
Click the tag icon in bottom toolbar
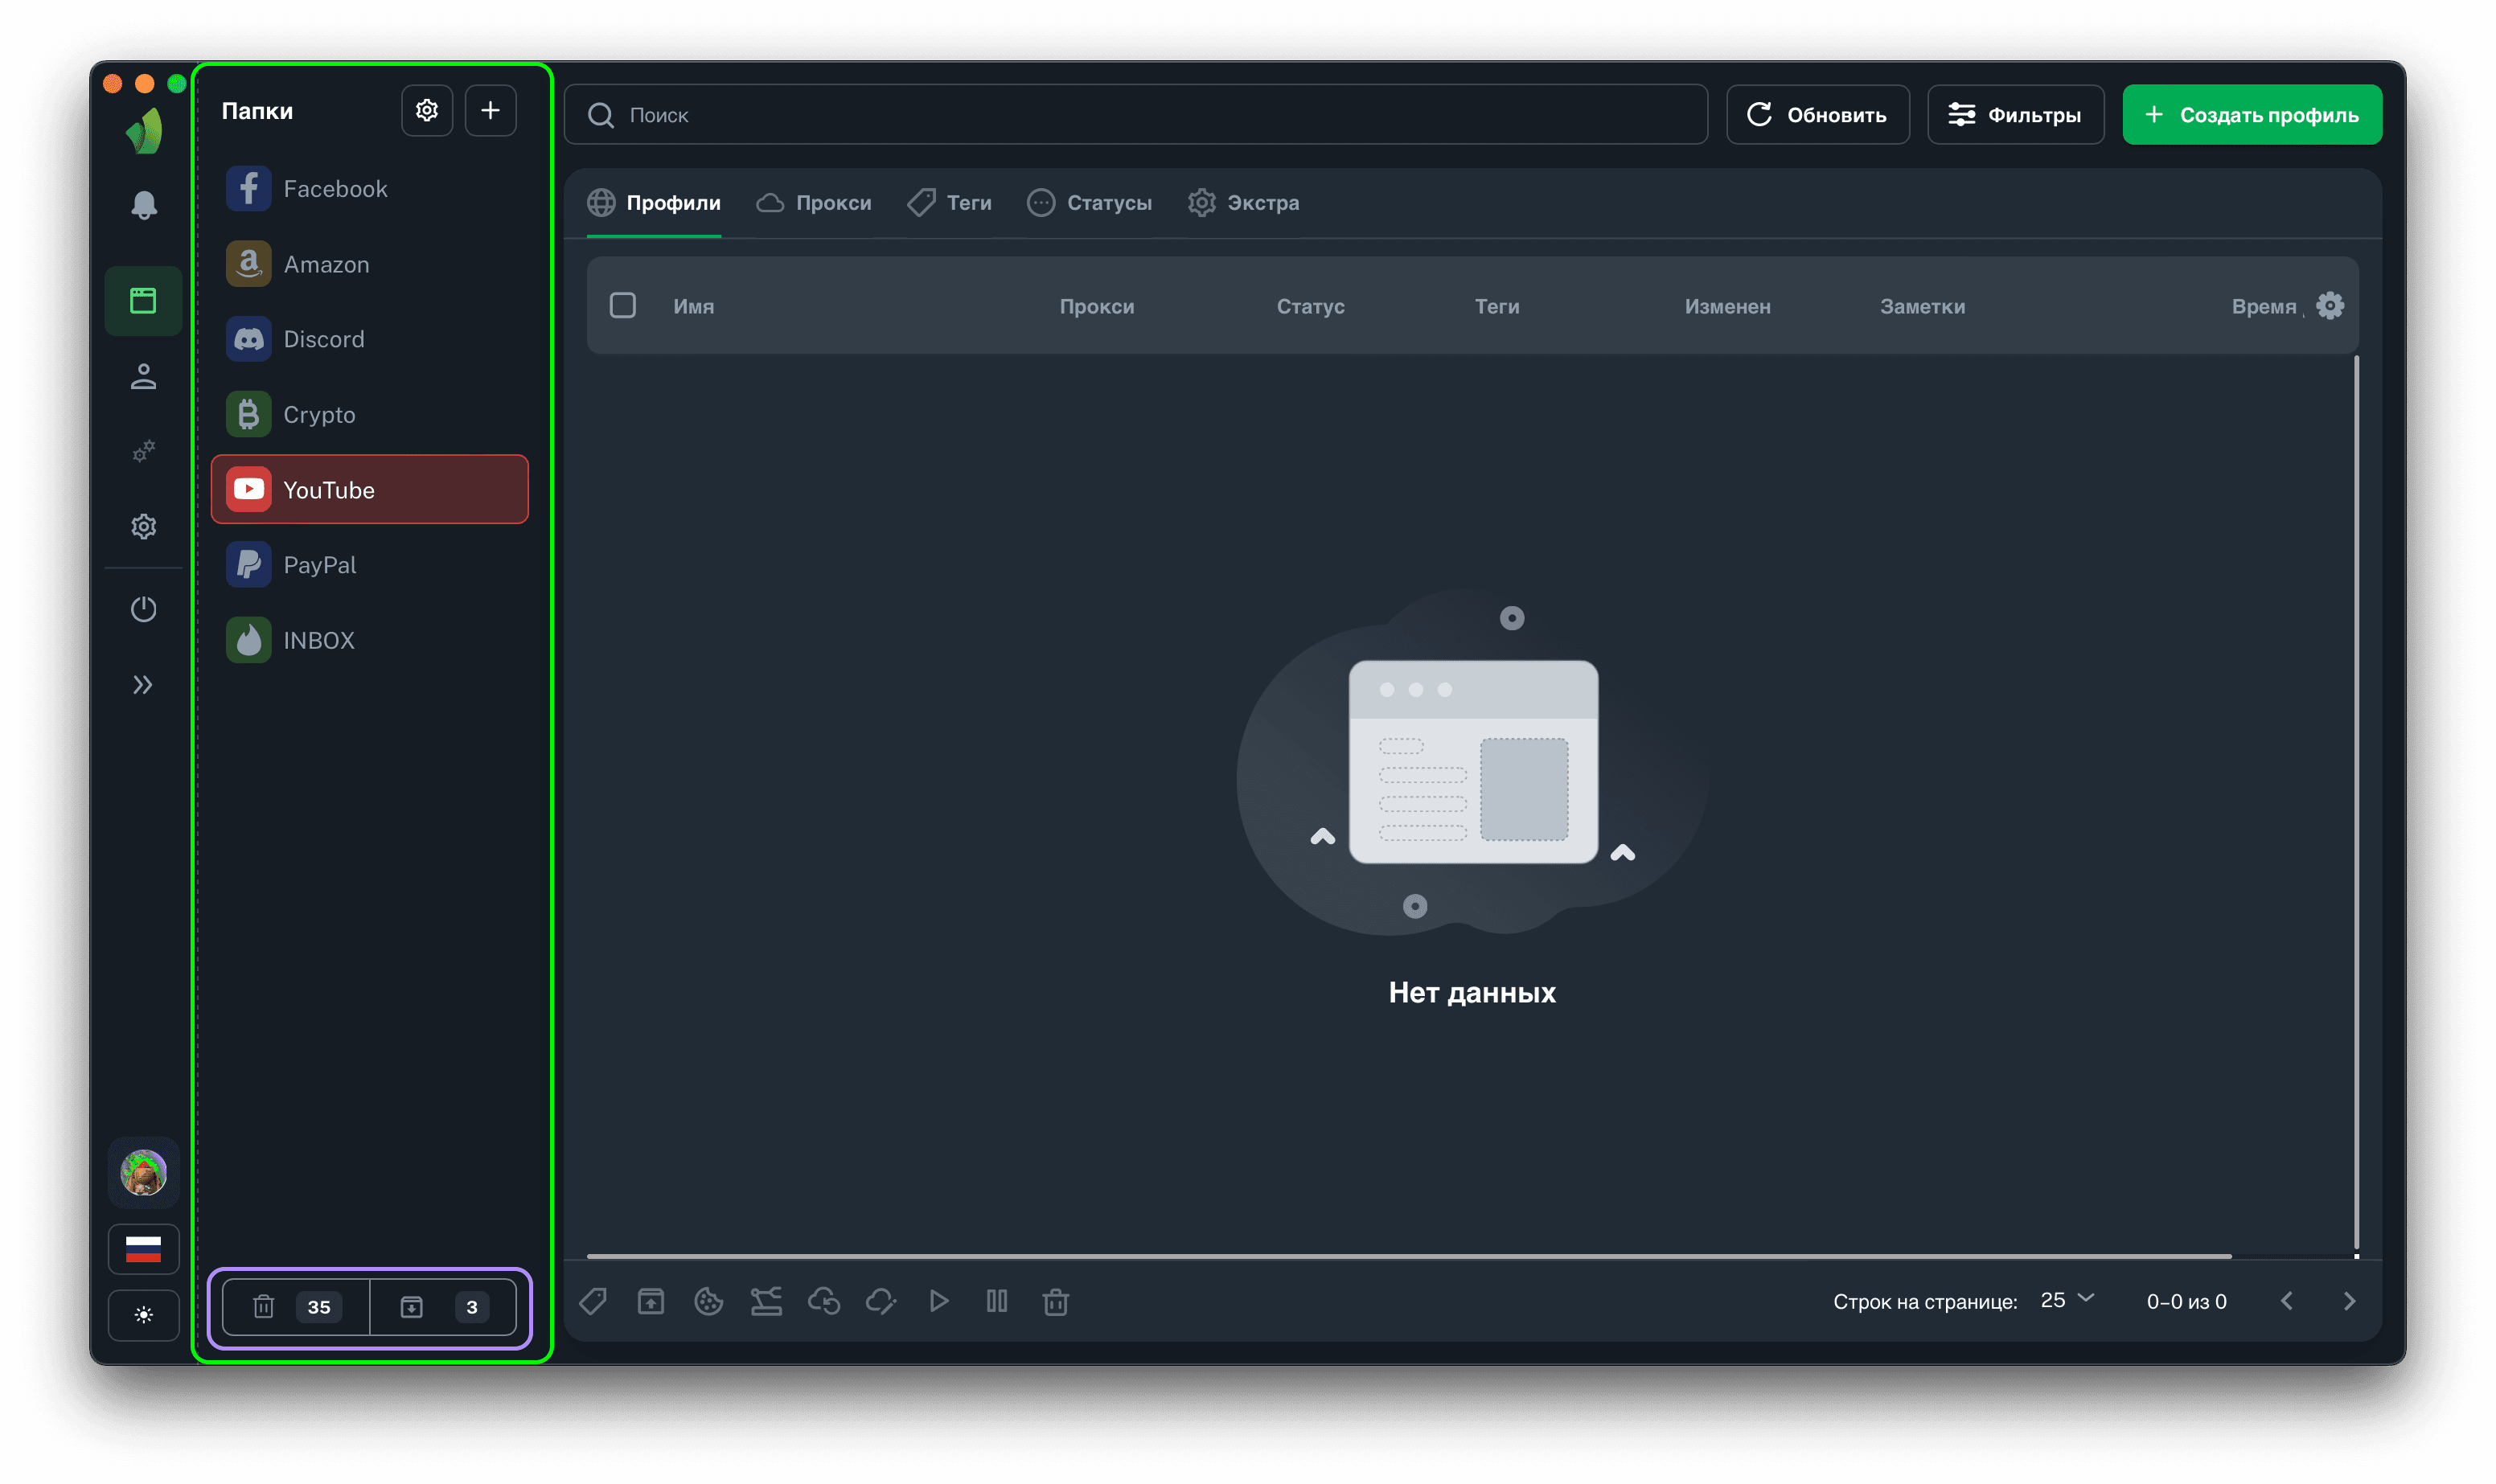click(x=593, y=1301)
